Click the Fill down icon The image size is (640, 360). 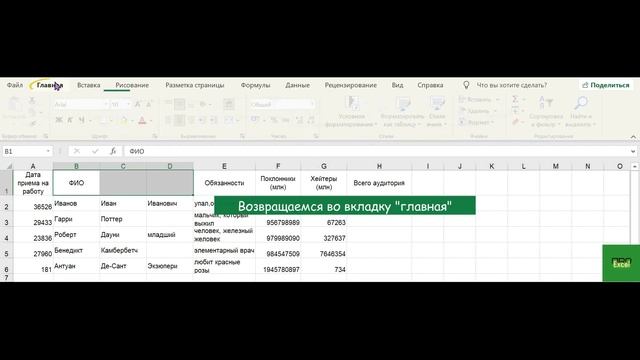pyautogui.click(x=516, y=111)
